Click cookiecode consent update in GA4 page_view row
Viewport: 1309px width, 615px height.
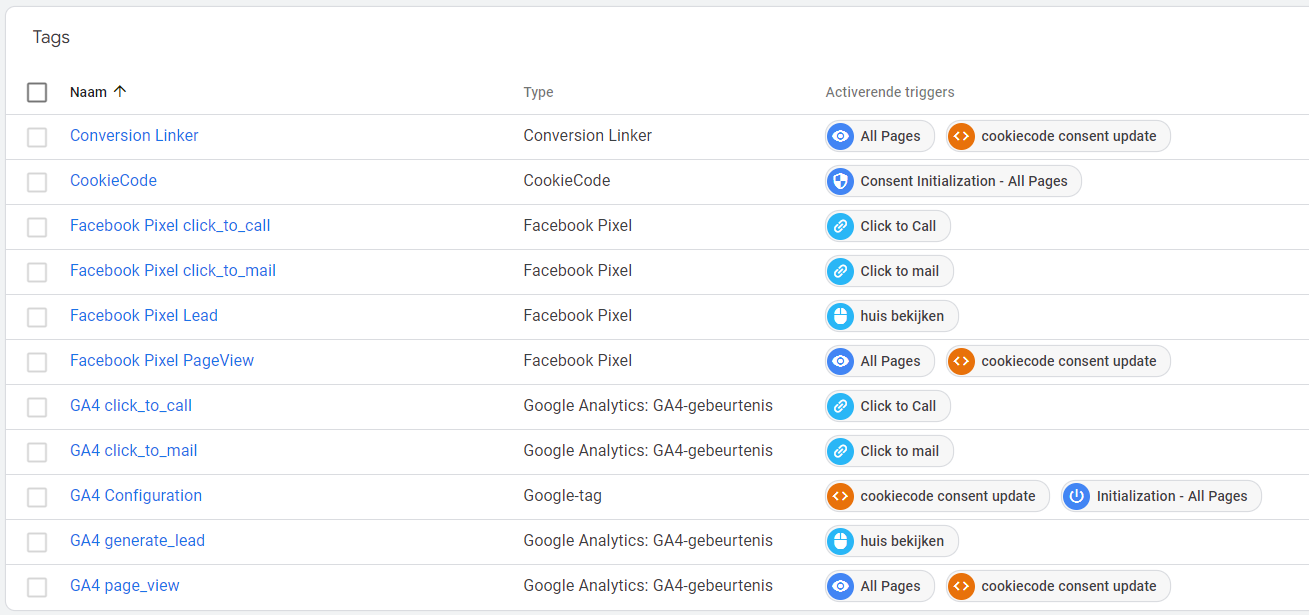point(1058,586)
